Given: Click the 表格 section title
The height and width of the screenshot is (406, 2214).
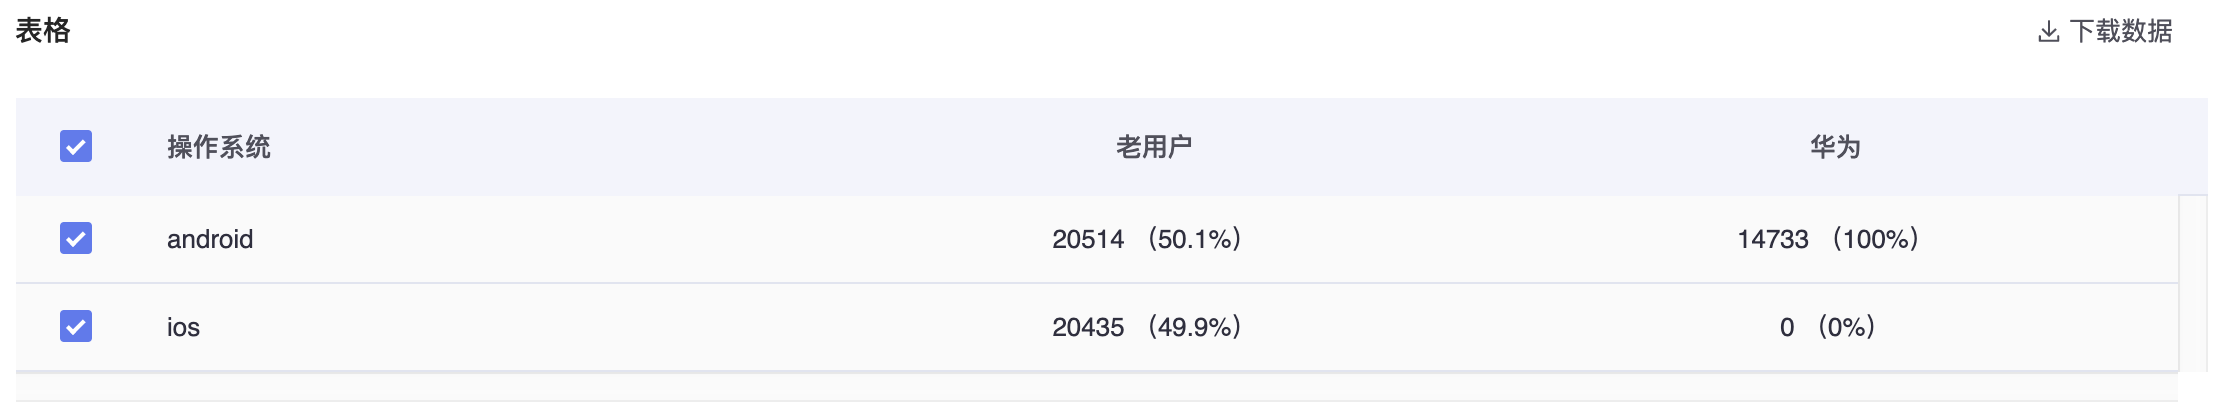Looking at the screenshot, I should [x=43, y=31].
